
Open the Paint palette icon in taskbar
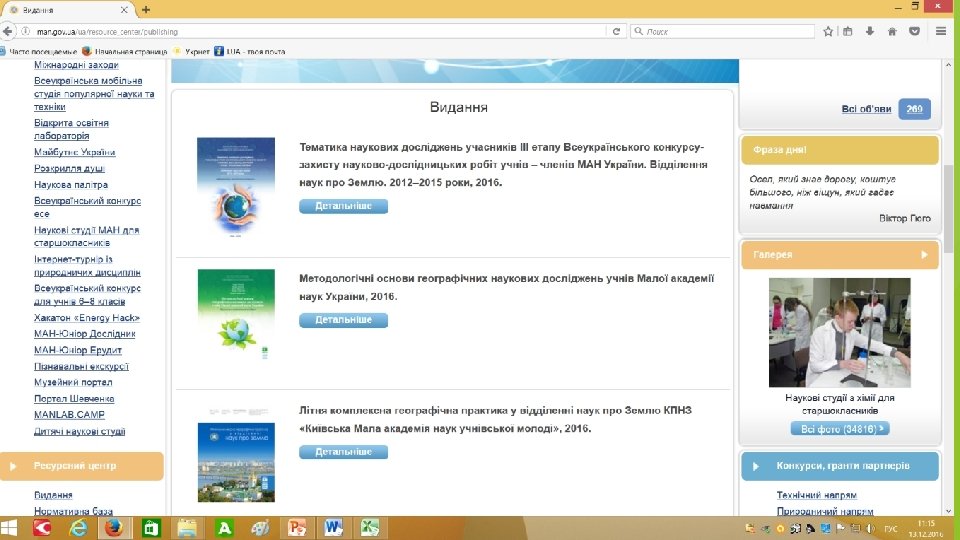pos(260,528)
